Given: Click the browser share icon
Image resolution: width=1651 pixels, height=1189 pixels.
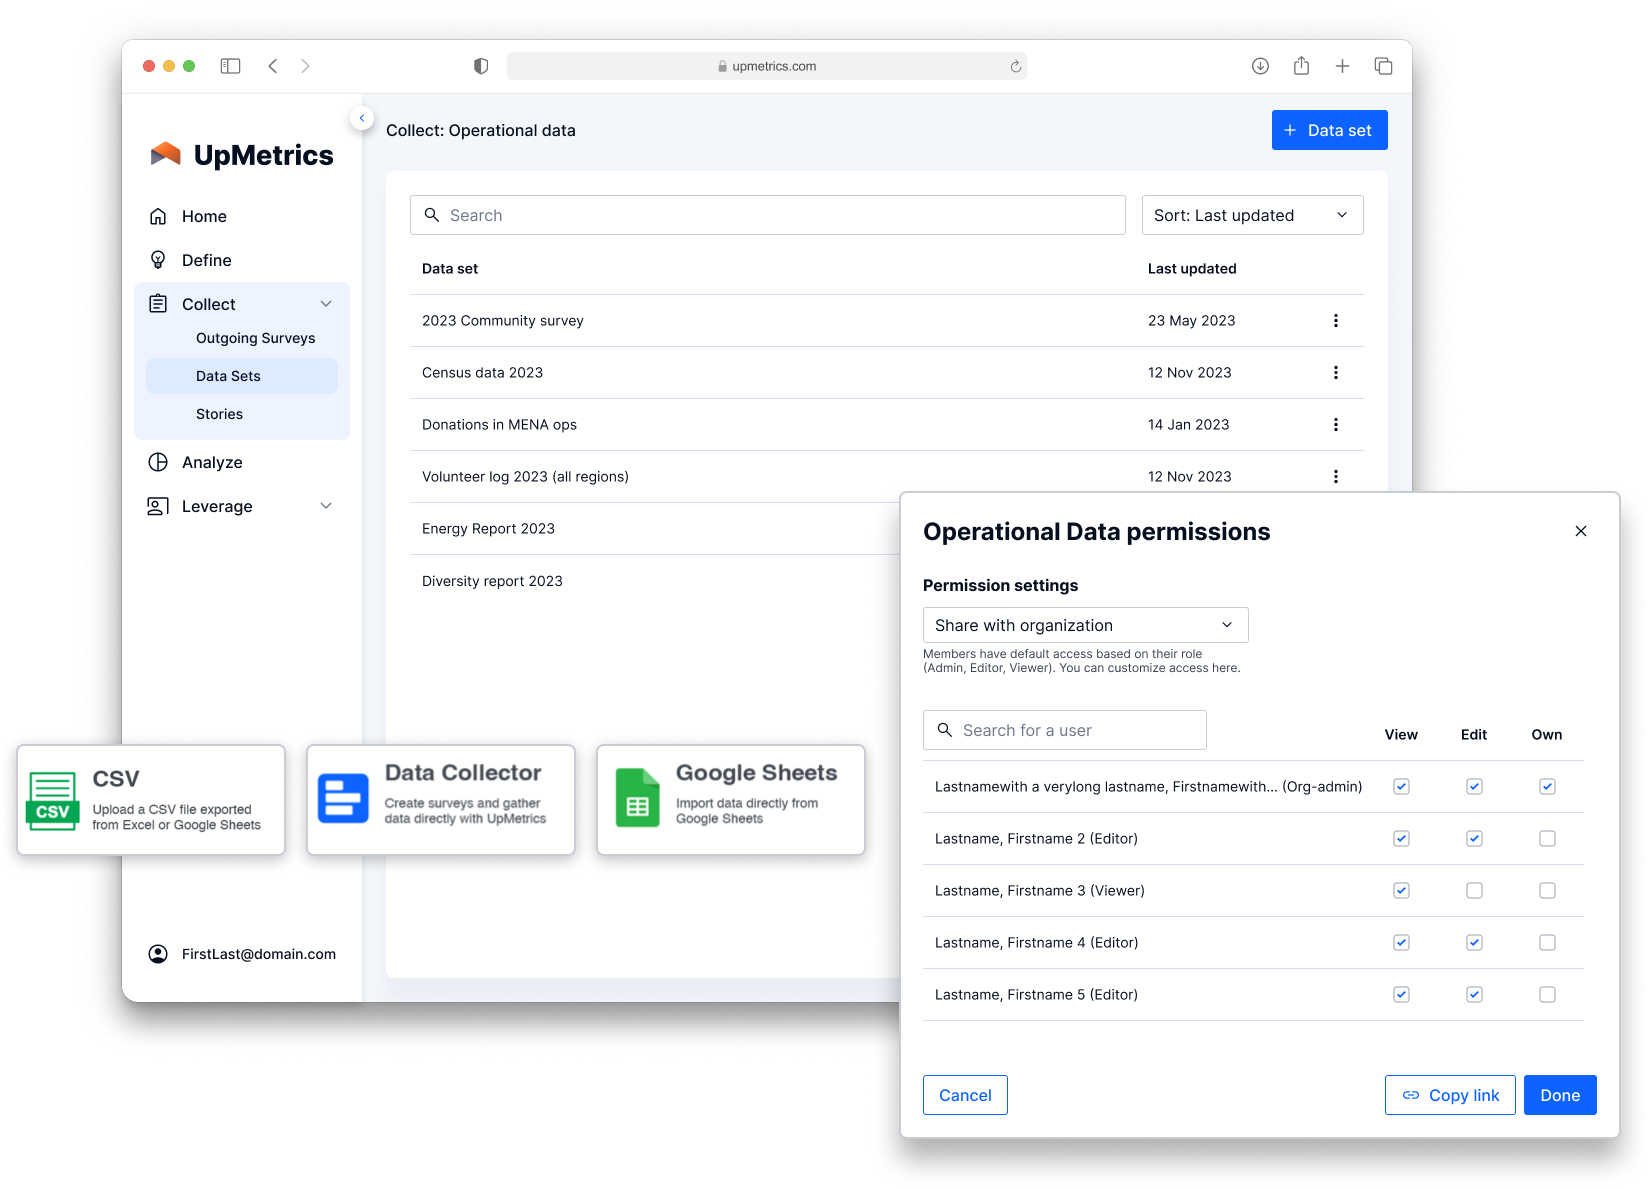Looking at the screenshot, I should pos(1301,66).
